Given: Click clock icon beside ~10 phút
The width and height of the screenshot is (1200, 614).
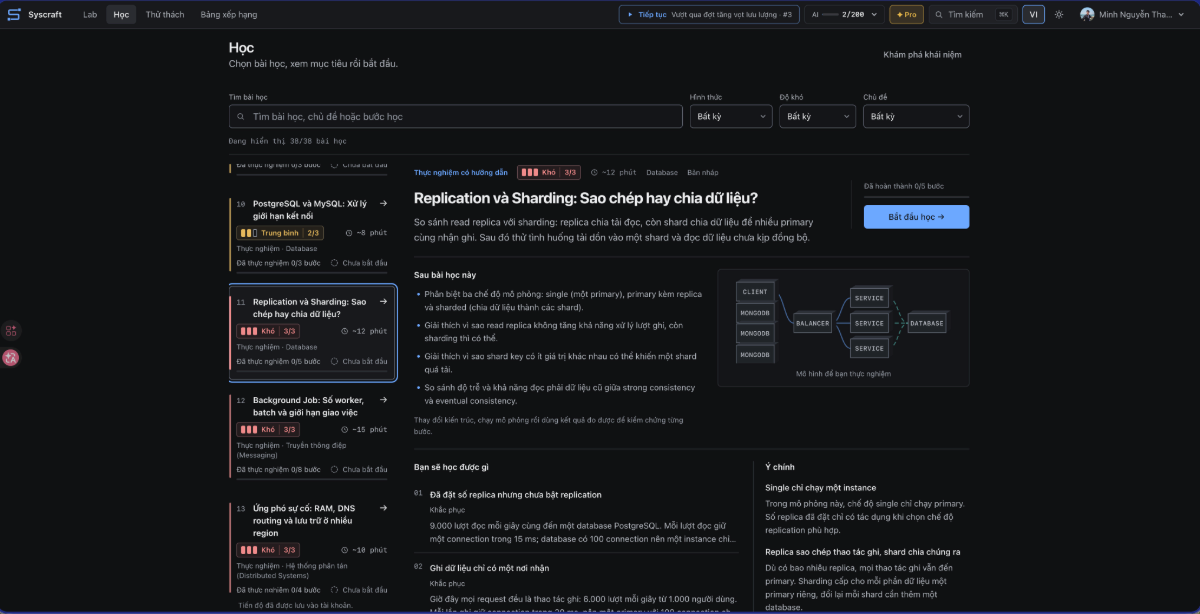Looking at the screenshot, I should [345, 550].
